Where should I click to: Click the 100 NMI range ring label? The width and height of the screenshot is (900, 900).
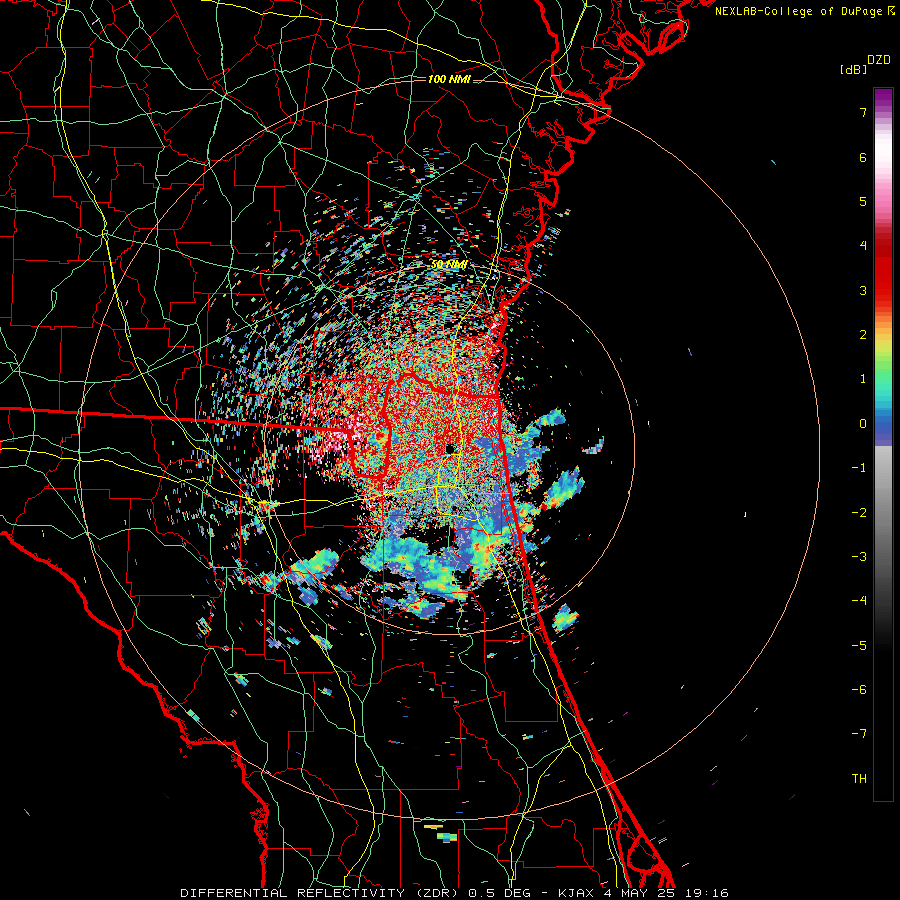click(x=449, y=79)
